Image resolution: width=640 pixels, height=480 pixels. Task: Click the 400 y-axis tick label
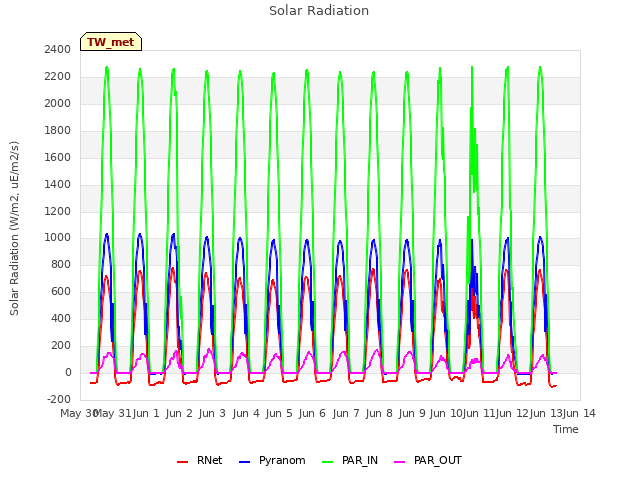pos(61,318)
